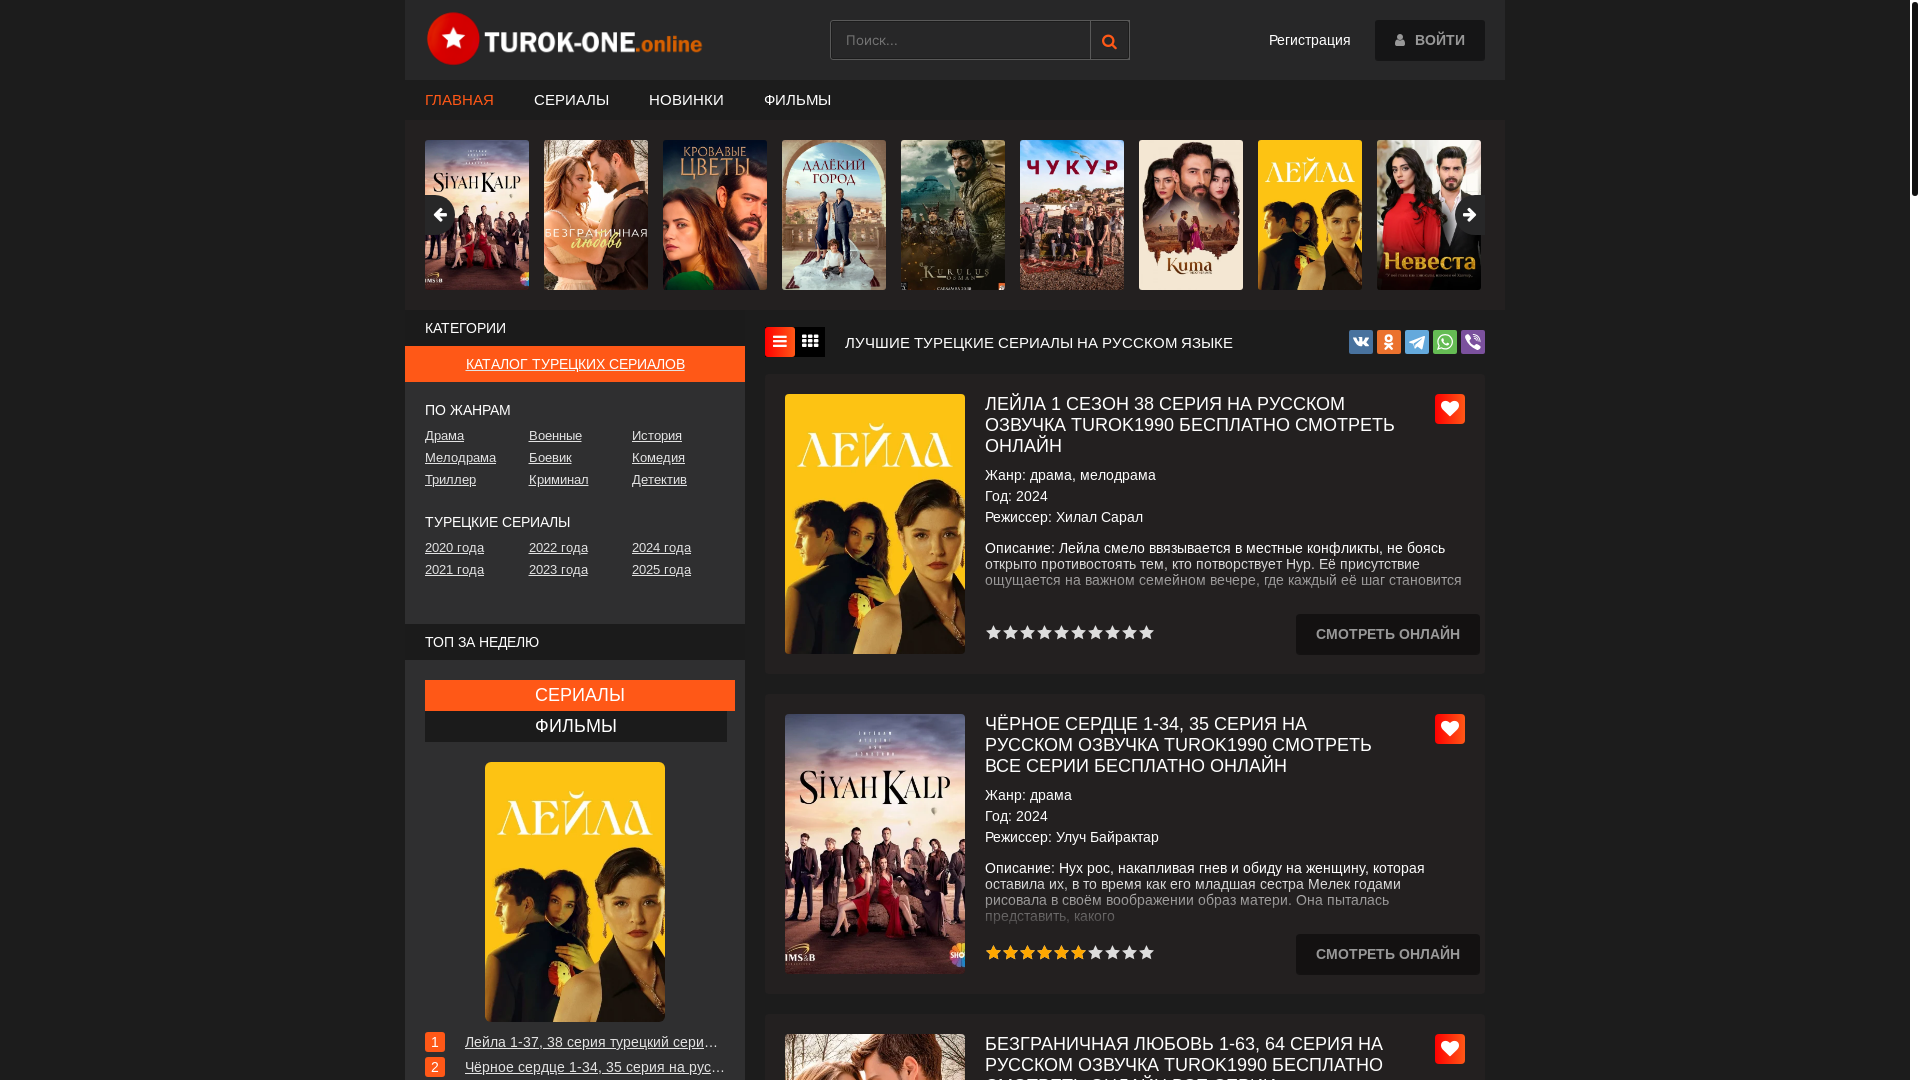The width and height of the screenshot is (1920, 1080).
Task: Filter by Драма genre
Action: click(x=444, y=436)
